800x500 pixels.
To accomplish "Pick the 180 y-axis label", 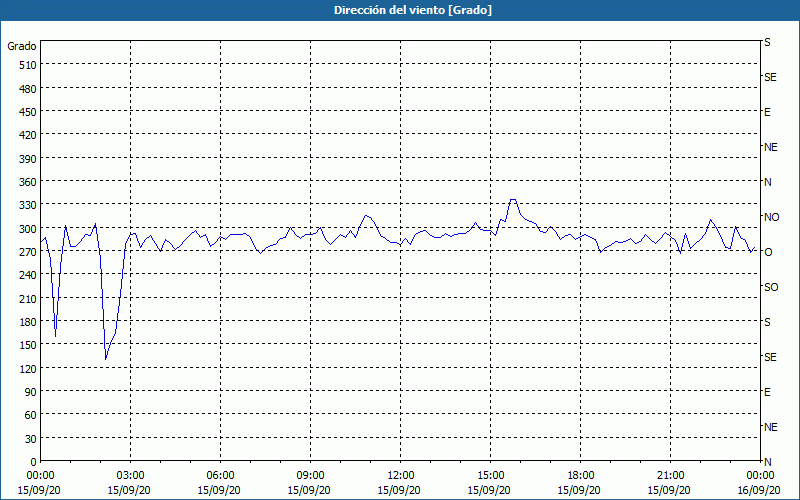I will point(28,322).
